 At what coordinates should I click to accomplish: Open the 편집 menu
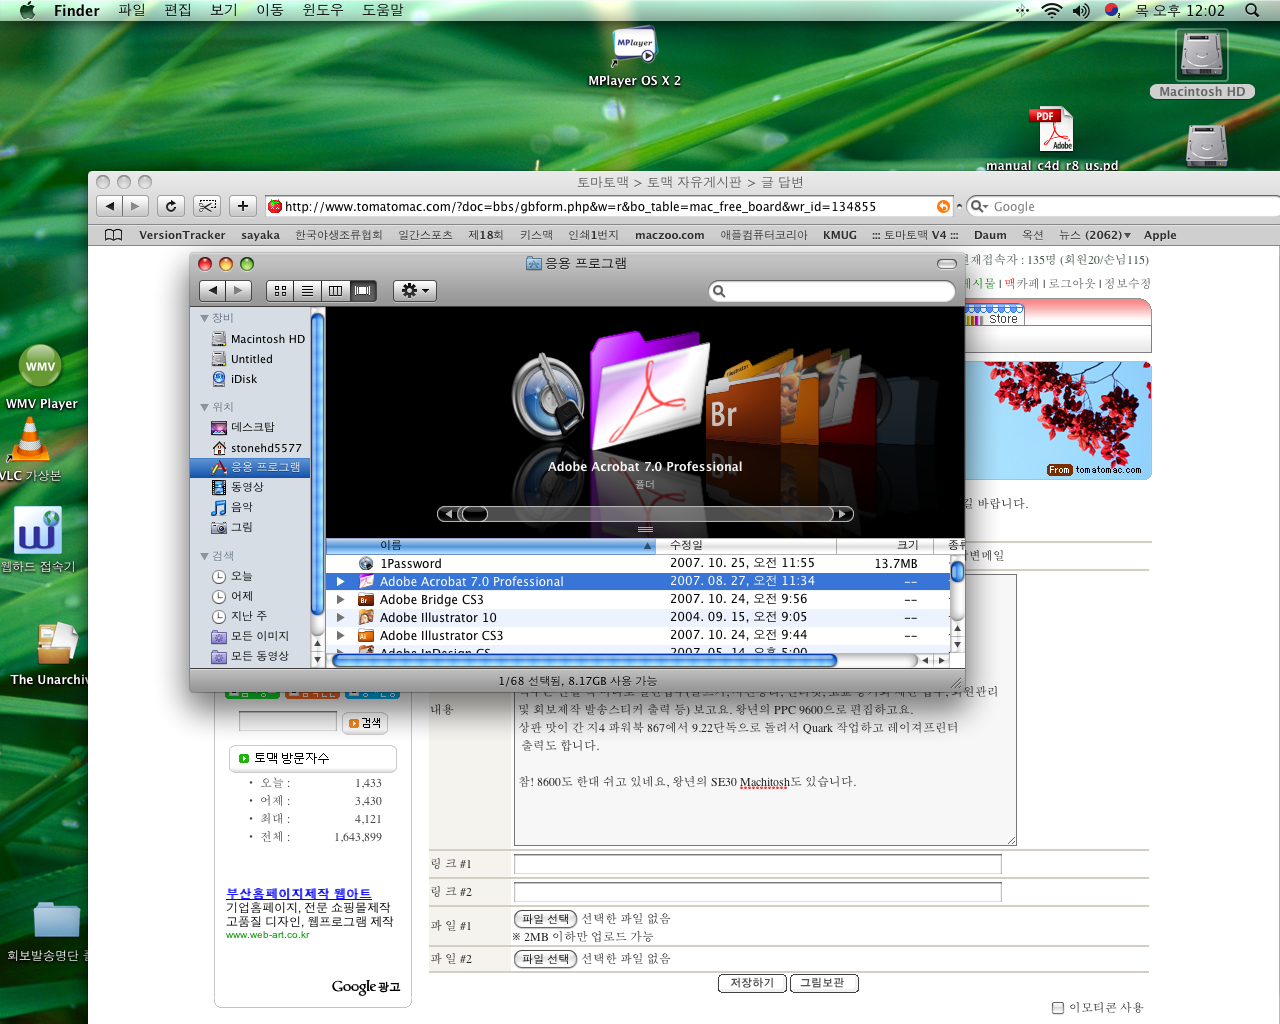[x=177, y=10]
